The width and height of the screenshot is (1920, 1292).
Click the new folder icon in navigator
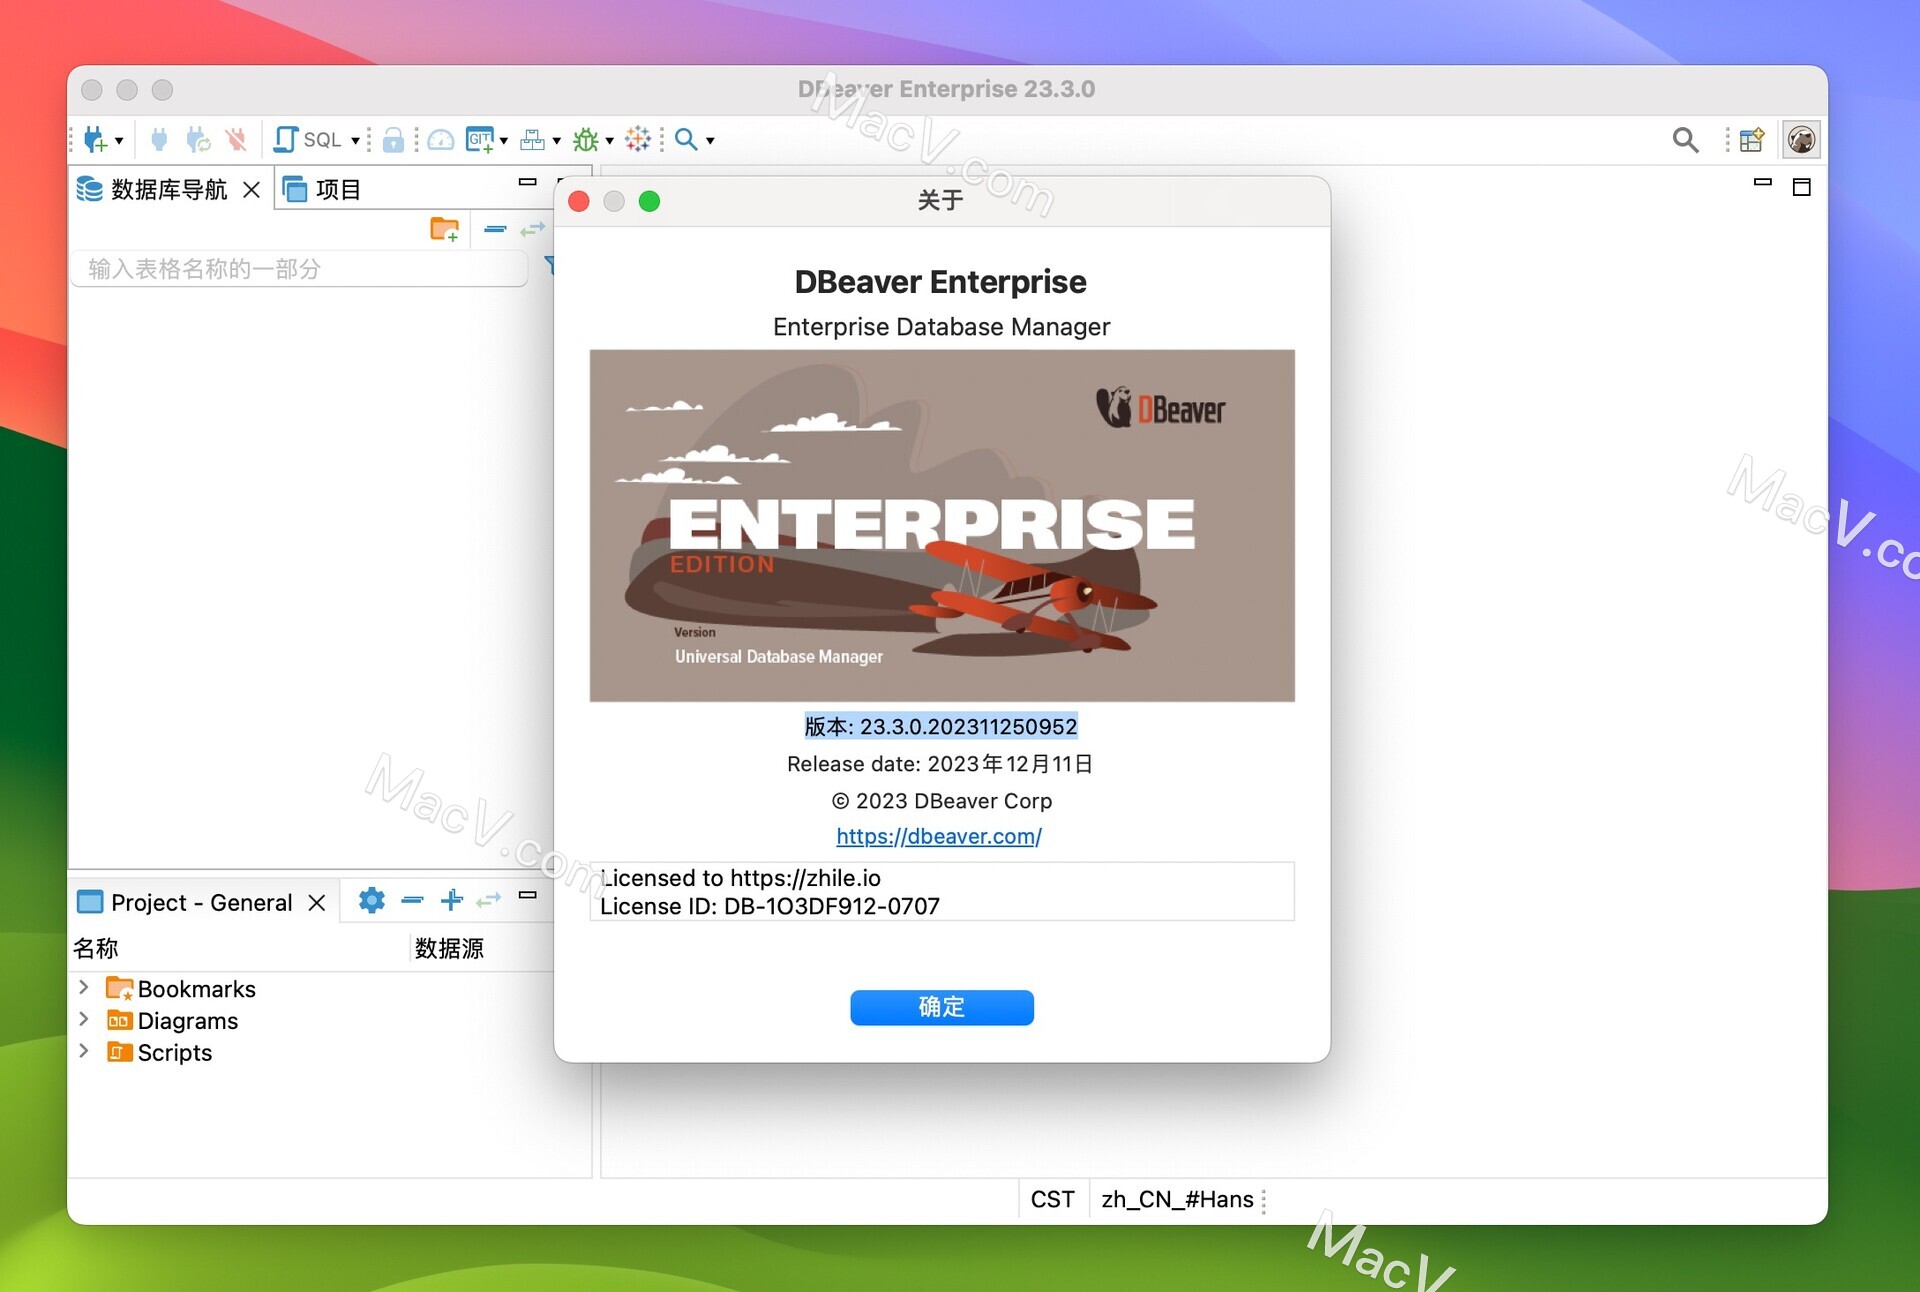(x=444, y=229)
